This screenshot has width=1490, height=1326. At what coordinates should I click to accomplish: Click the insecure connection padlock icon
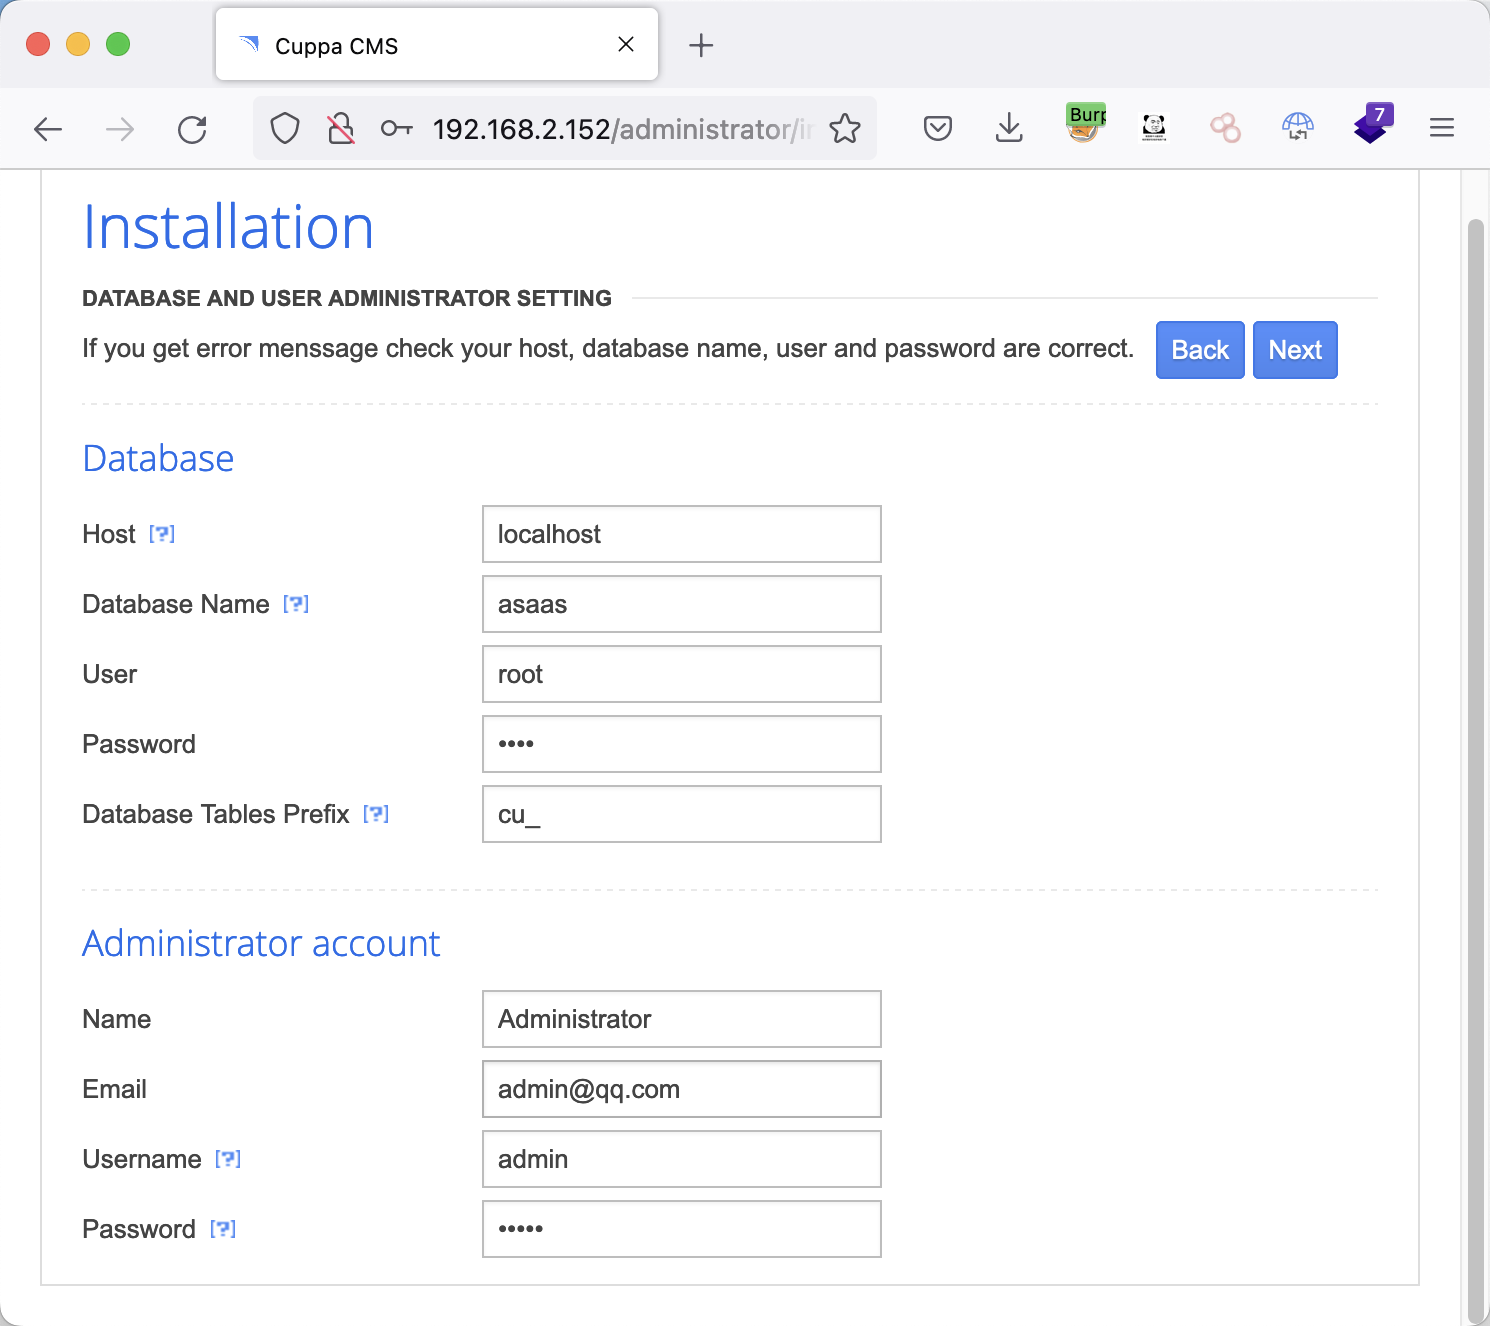pyautogui.click(x=341, y=128)
